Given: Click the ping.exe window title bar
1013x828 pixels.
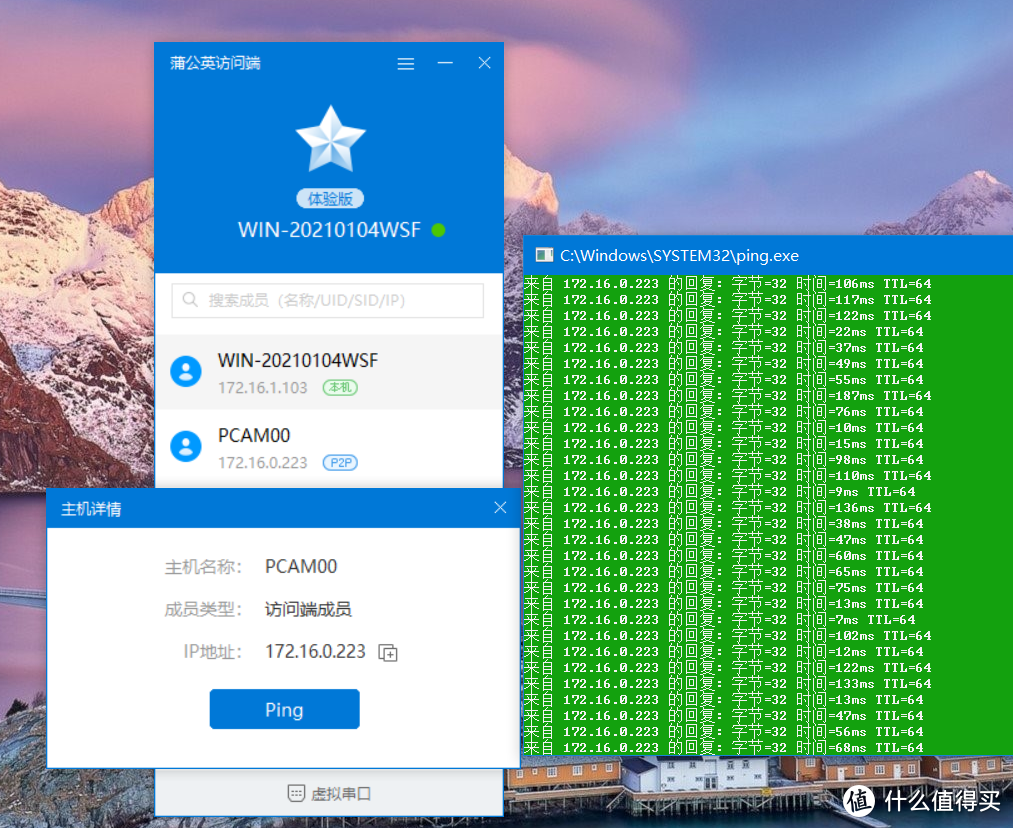Looking at the screenshot, I should 768,255.
